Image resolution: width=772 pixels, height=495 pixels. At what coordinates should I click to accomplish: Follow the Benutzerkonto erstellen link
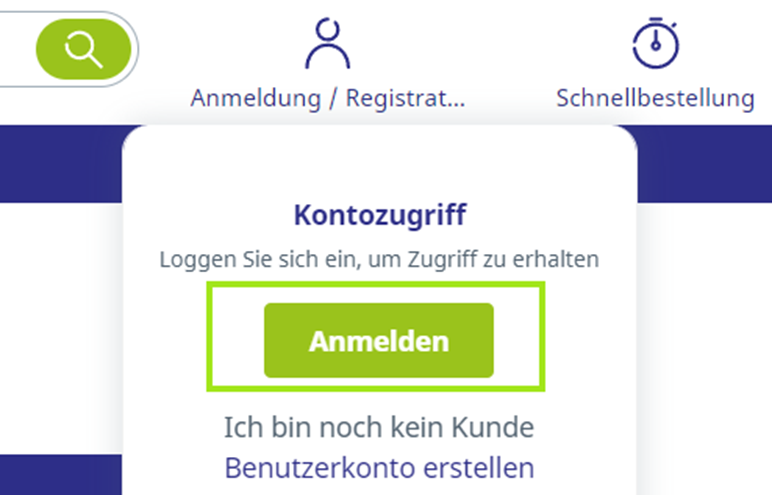click(x=379, y=467)
